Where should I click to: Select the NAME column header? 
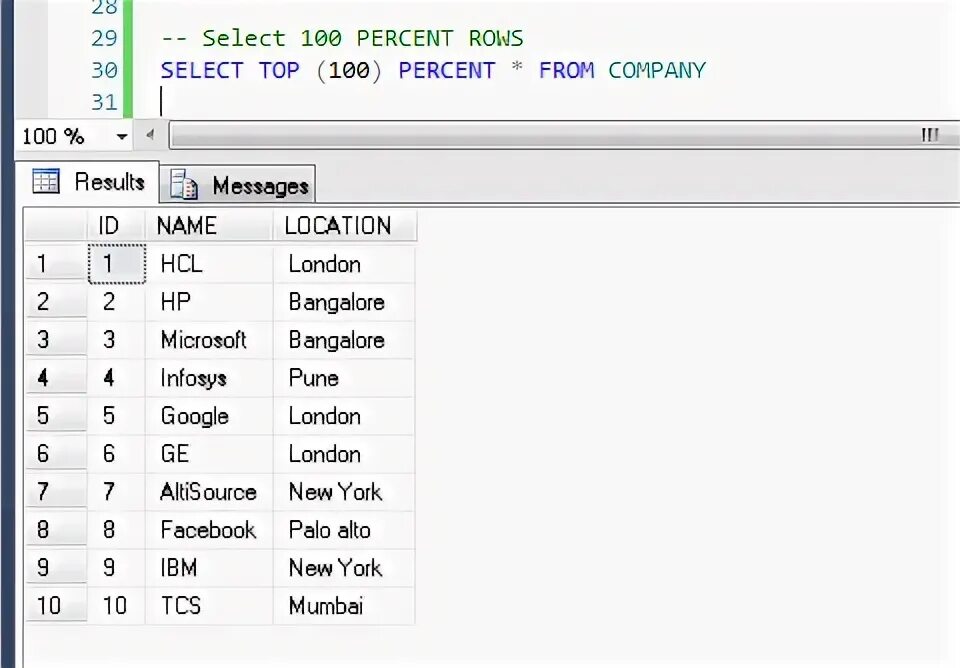tap(209, 225)
